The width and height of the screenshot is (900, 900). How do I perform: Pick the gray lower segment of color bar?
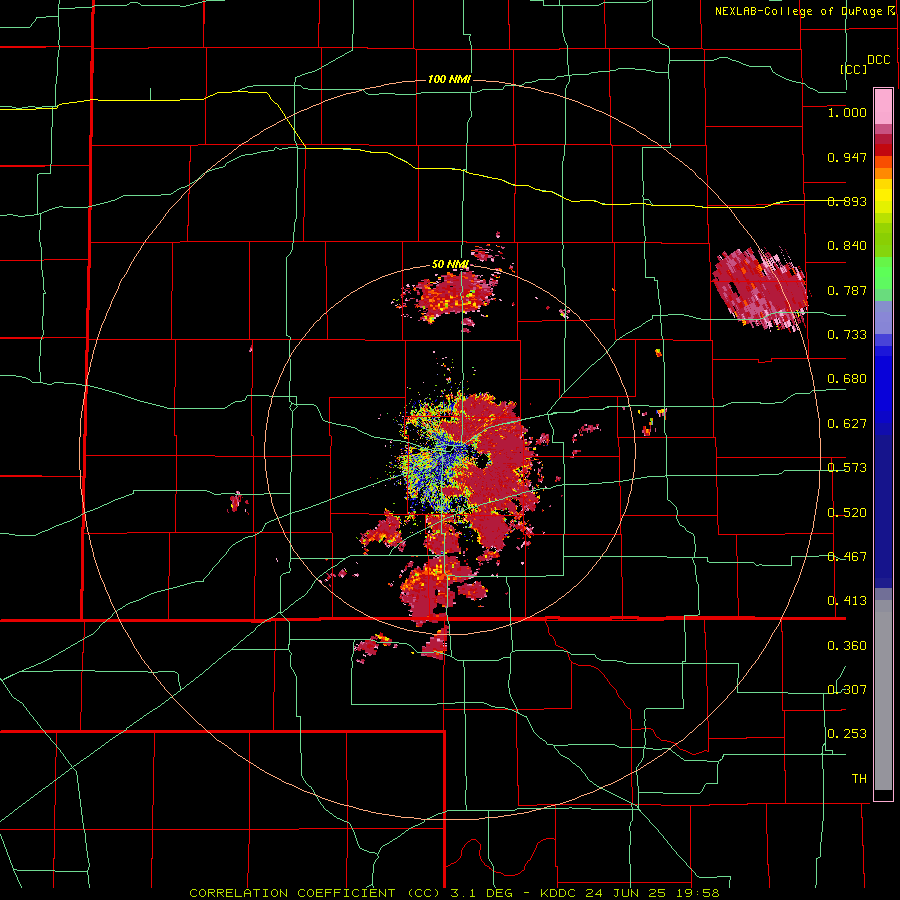point(883,695)
